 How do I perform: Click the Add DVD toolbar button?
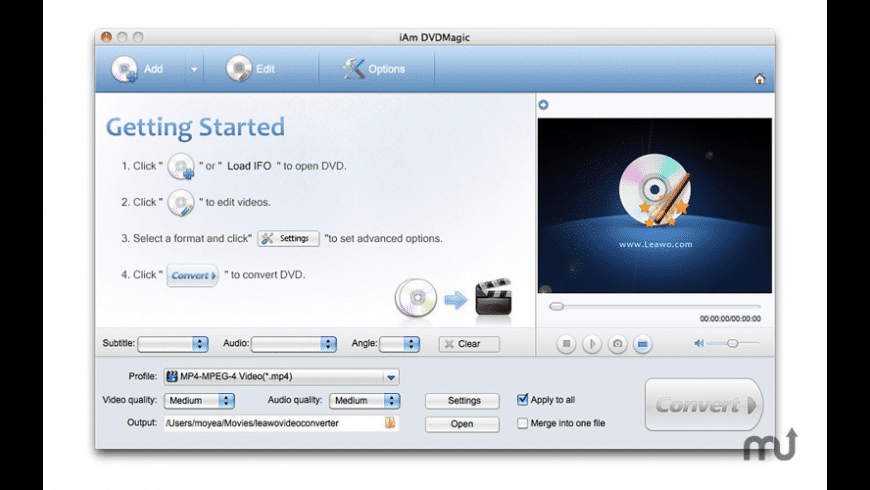[x=138, y=69]
